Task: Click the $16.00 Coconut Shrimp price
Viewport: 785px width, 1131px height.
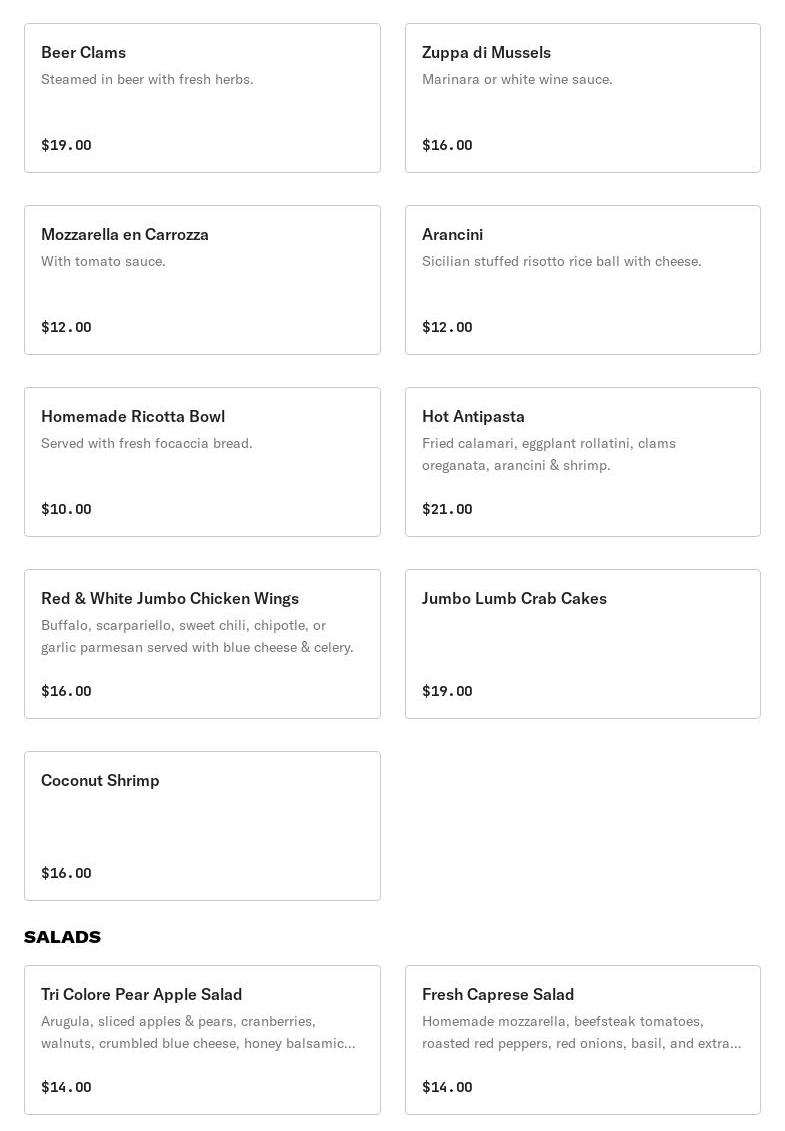Action: point(66,873)
